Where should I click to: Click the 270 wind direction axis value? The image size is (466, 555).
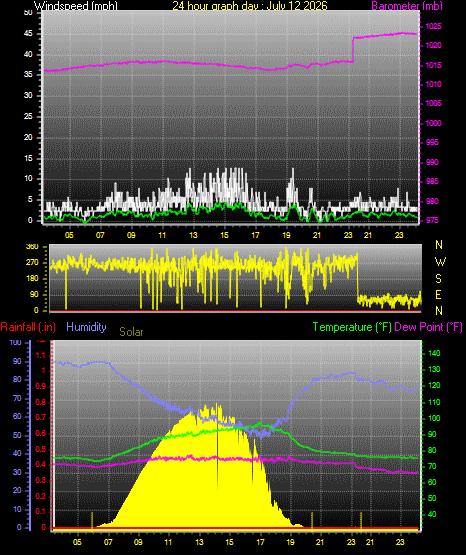coord(32,263)
